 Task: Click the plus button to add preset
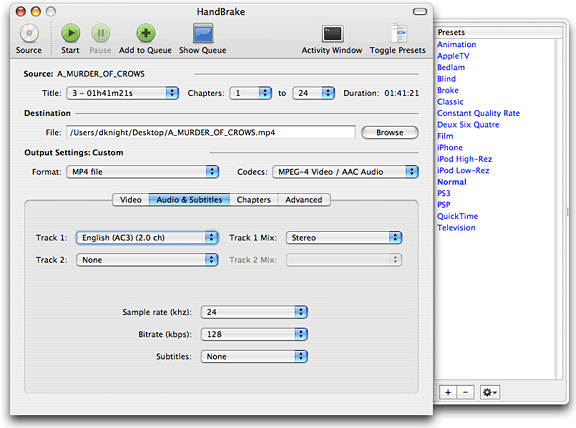(448, 392)
